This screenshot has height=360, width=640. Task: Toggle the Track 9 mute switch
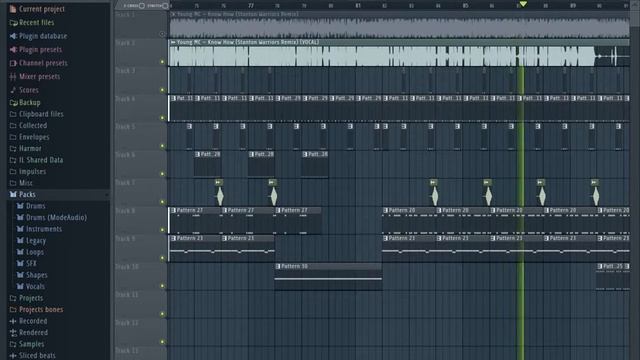[162, 258]
